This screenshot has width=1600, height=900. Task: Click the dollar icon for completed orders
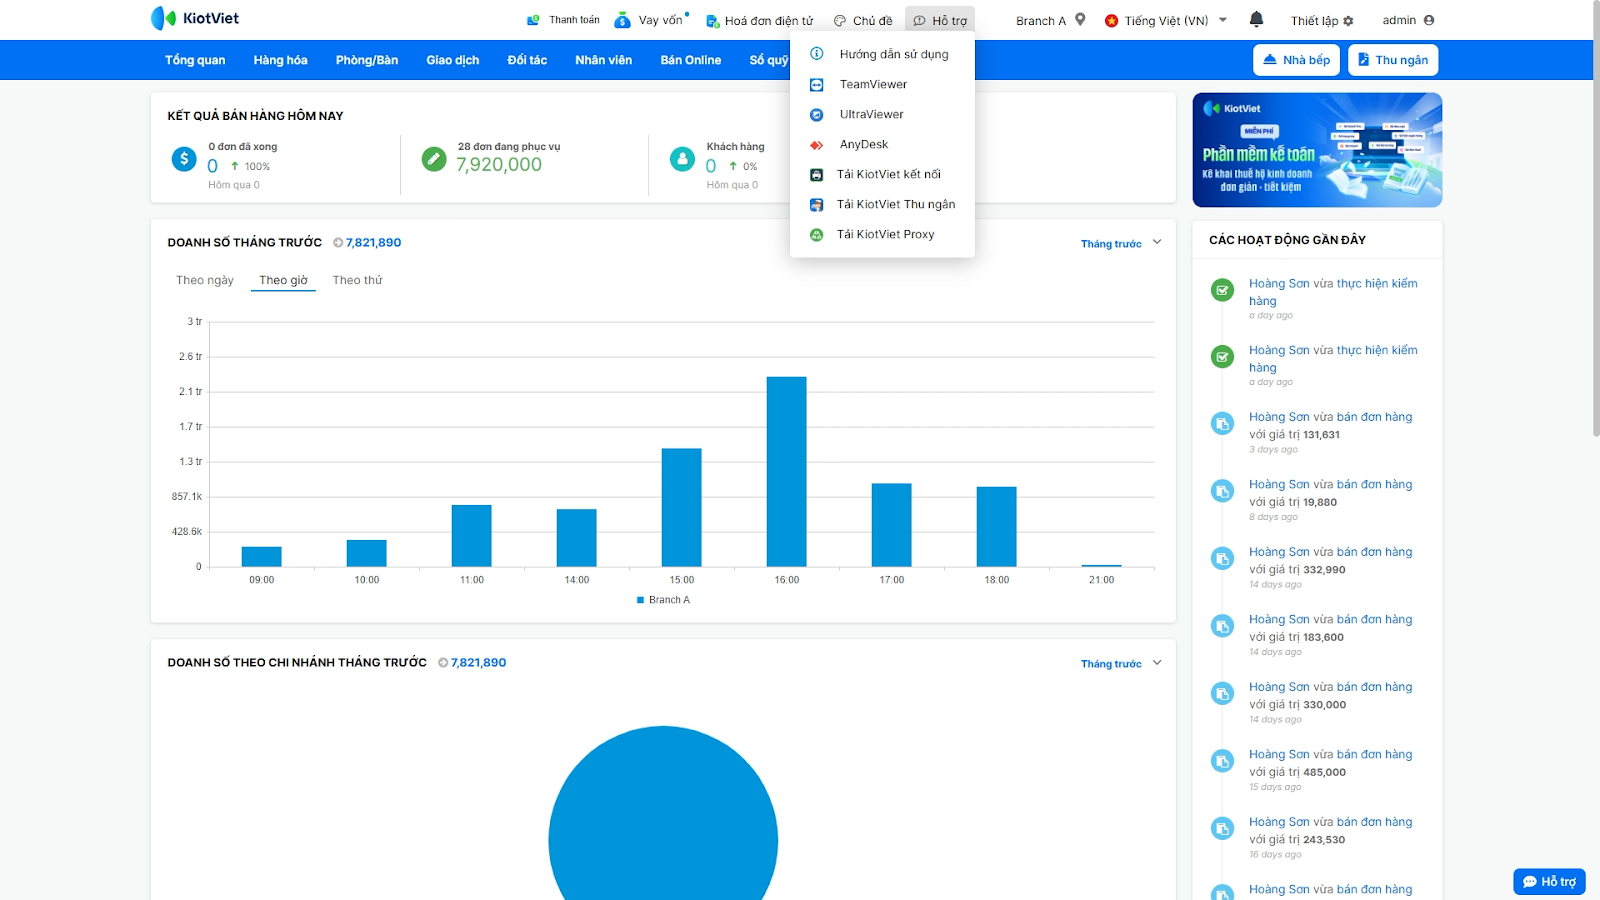[184, 159]
